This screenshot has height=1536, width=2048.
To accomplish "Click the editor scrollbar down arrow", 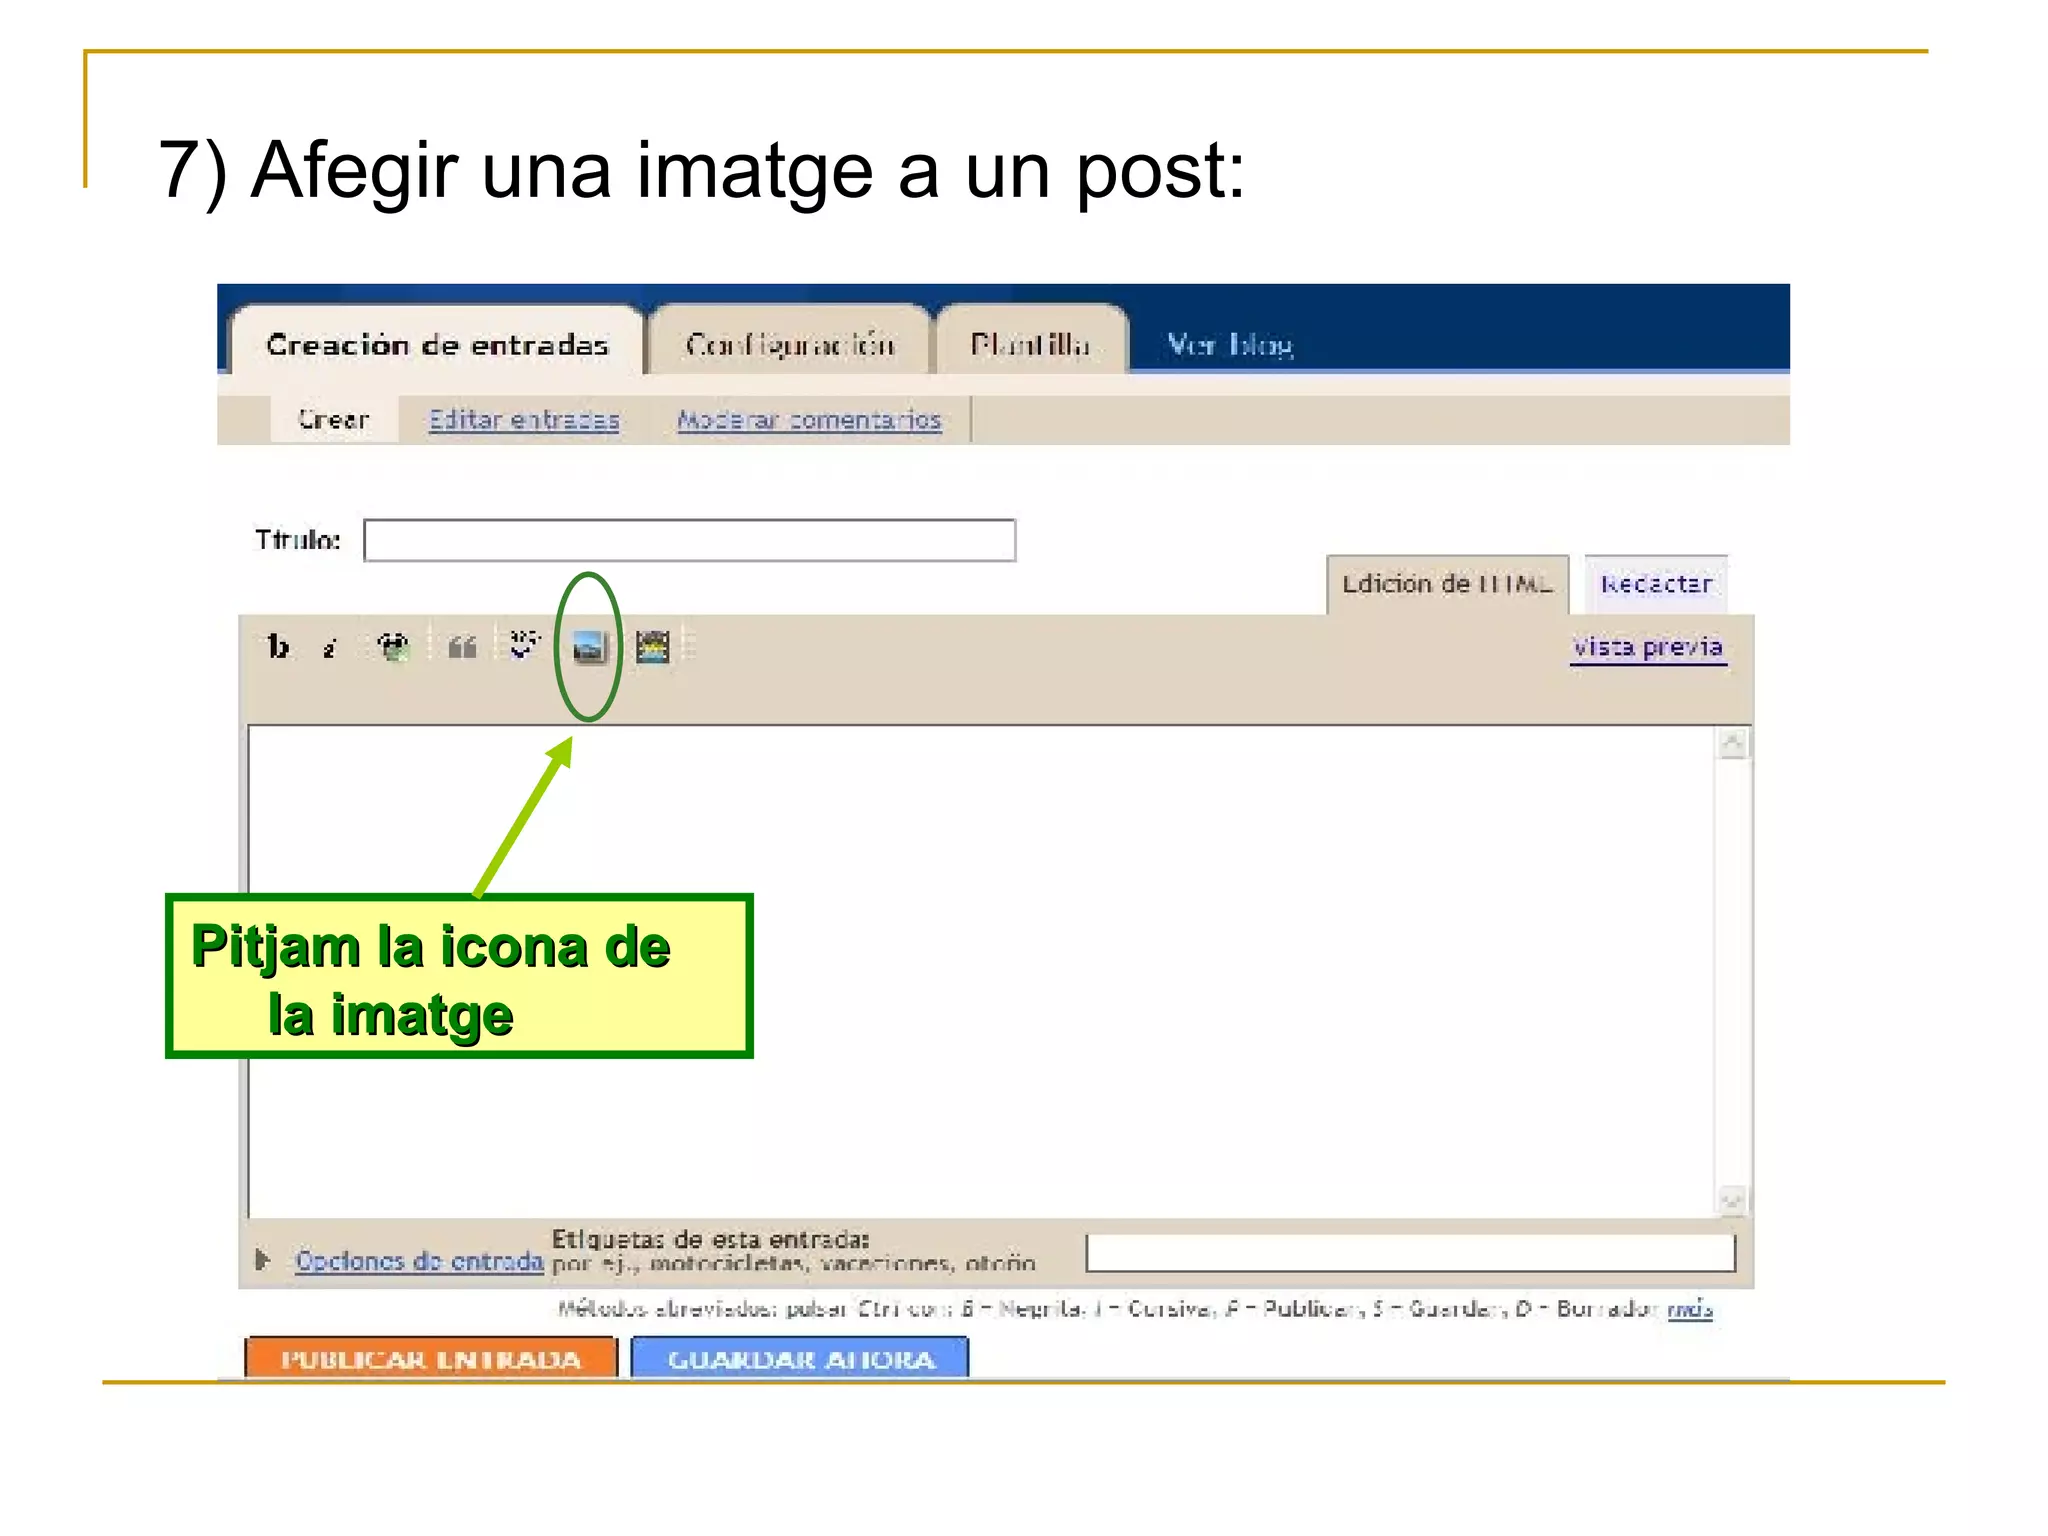I will pyautogui.click(x=1733, y=1200).
